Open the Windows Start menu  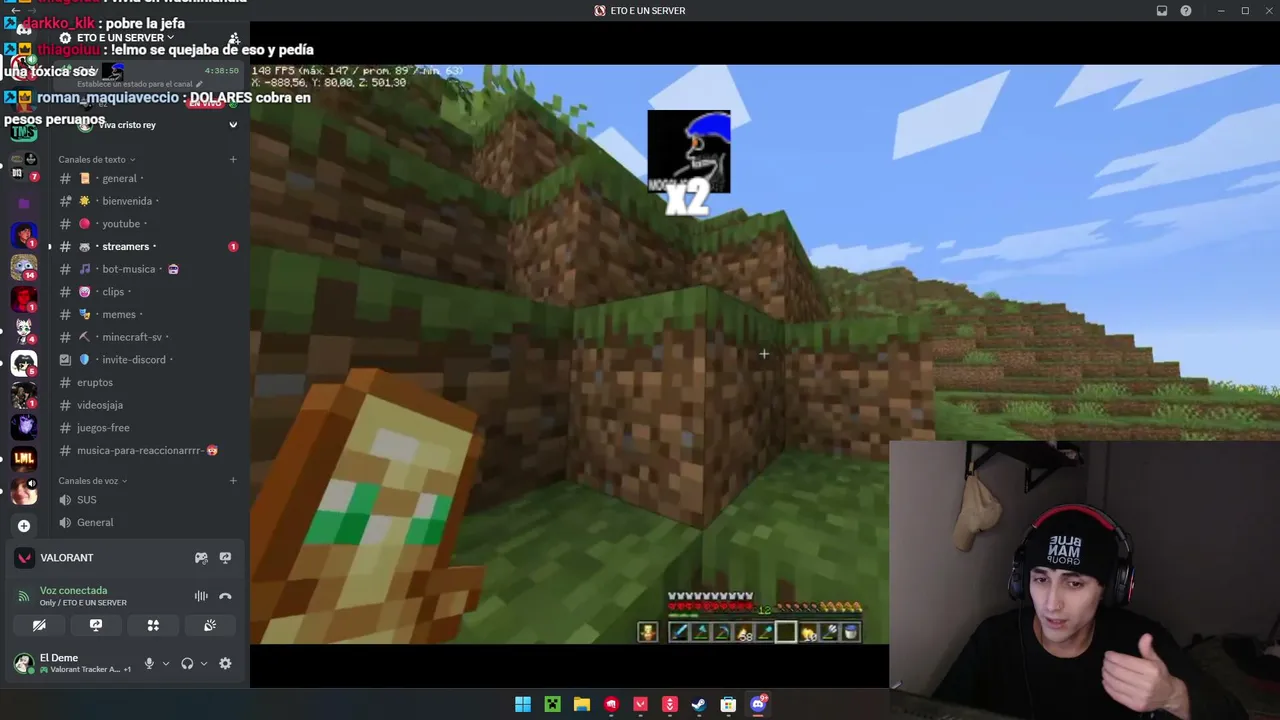coord(523,705)
